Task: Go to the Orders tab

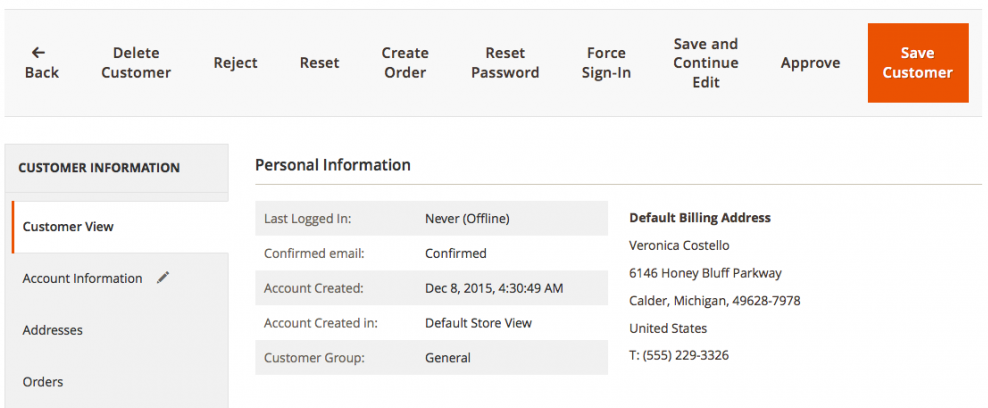Action: (43, 382)
